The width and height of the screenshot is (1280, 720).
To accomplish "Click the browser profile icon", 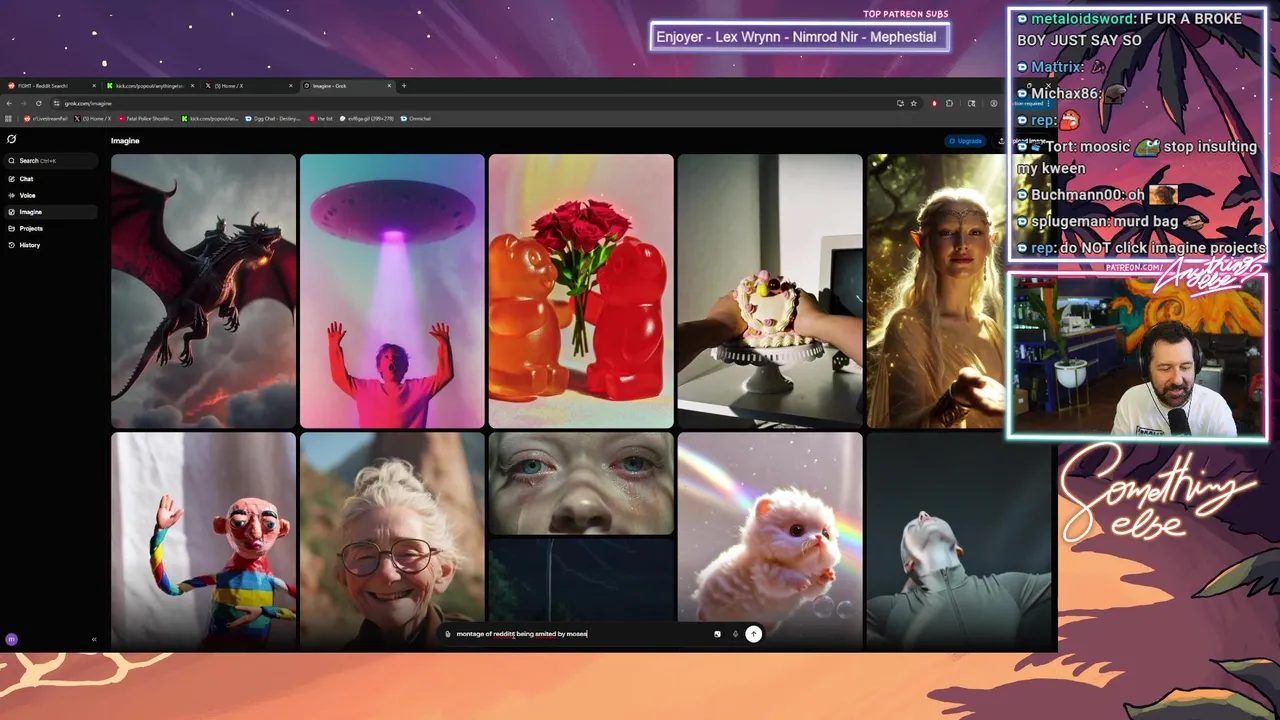I will click(x=993, y=103).
